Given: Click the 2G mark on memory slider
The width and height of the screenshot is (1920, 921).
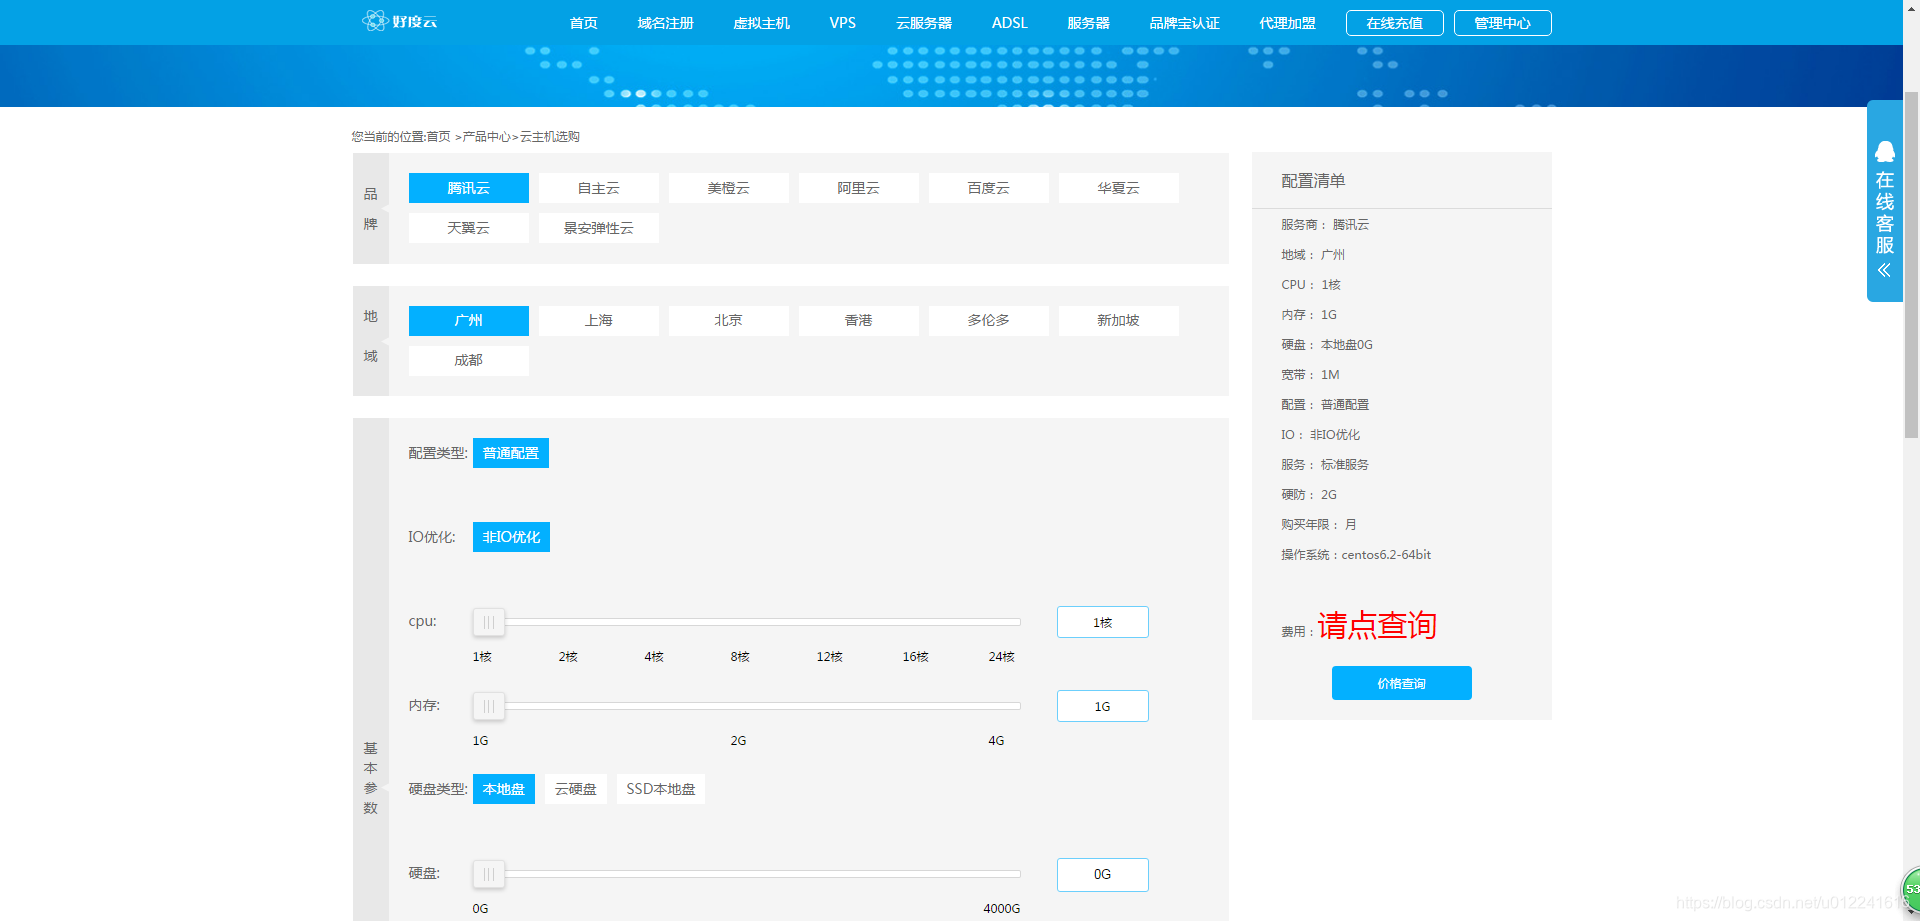Looking at the screenshot, I should tap(738, 741).
